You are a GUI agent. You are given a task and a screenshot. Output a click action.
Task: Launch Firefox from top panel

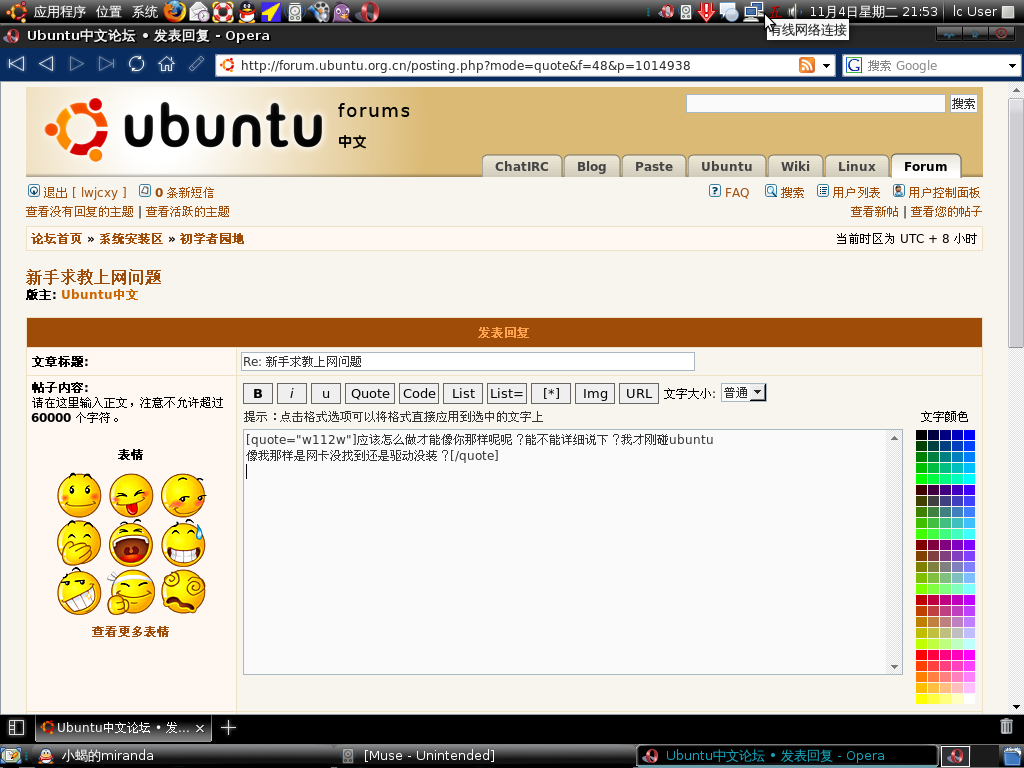tap(174, 11)
